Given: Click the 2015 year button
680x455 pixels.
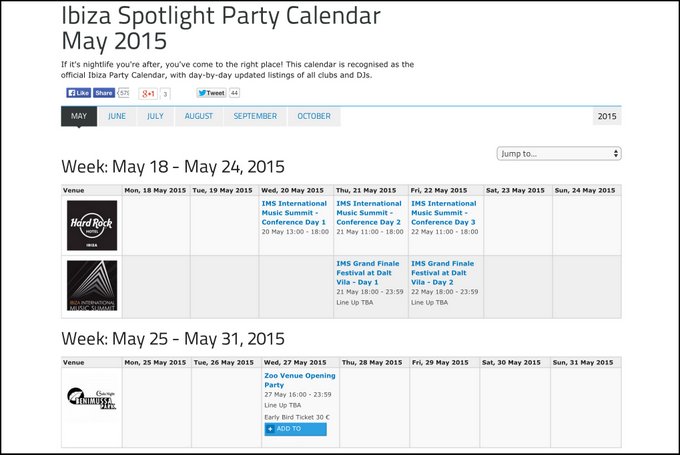Looking at the screenshot, I should point(606,116).
